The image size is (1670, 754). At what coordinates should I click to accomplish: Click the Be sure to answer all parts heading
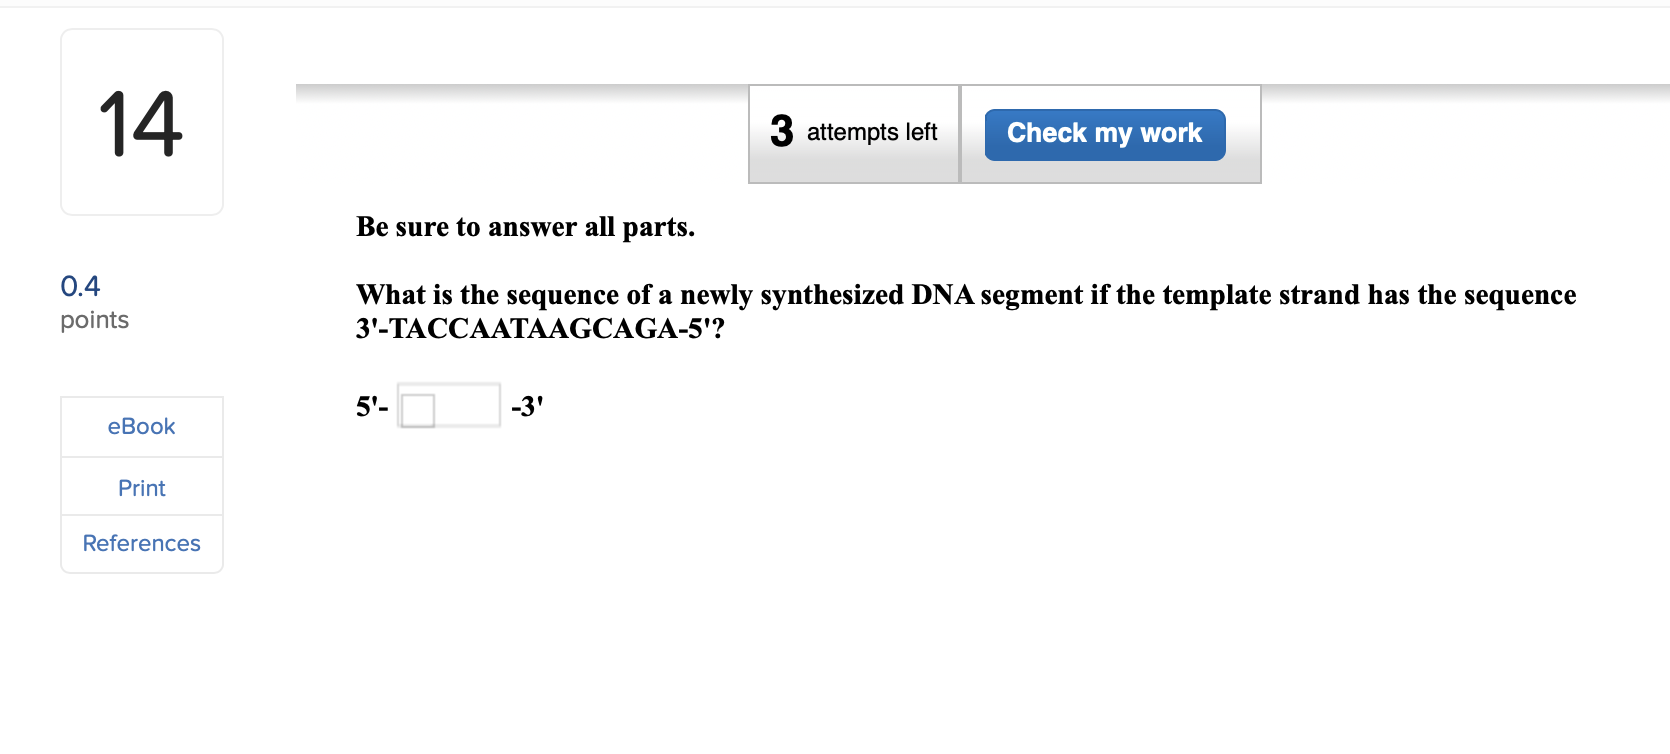(x=526, y=226)
